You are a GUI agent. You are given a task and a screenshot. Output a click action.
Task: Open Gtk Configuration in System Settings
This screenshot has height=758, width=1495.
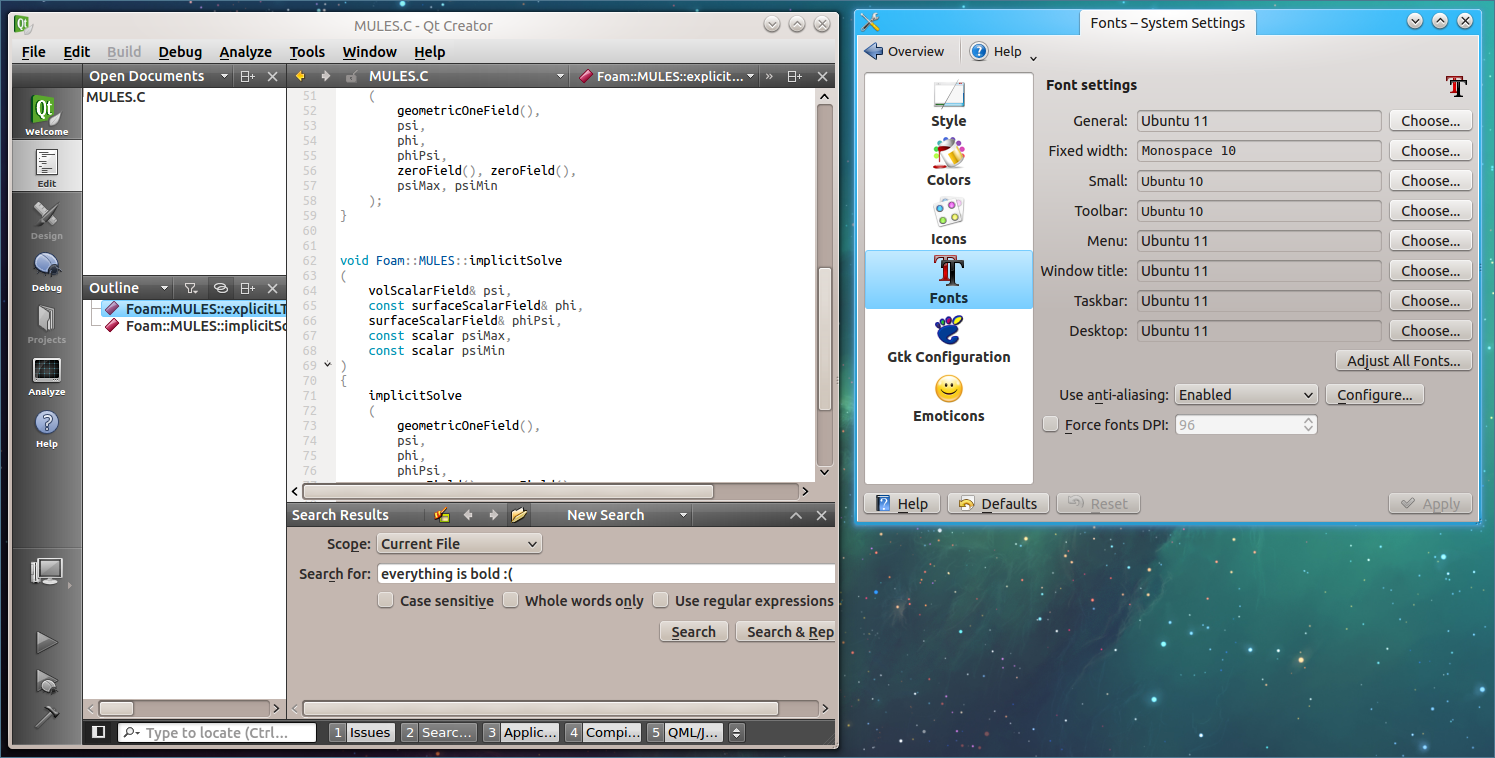948,340
